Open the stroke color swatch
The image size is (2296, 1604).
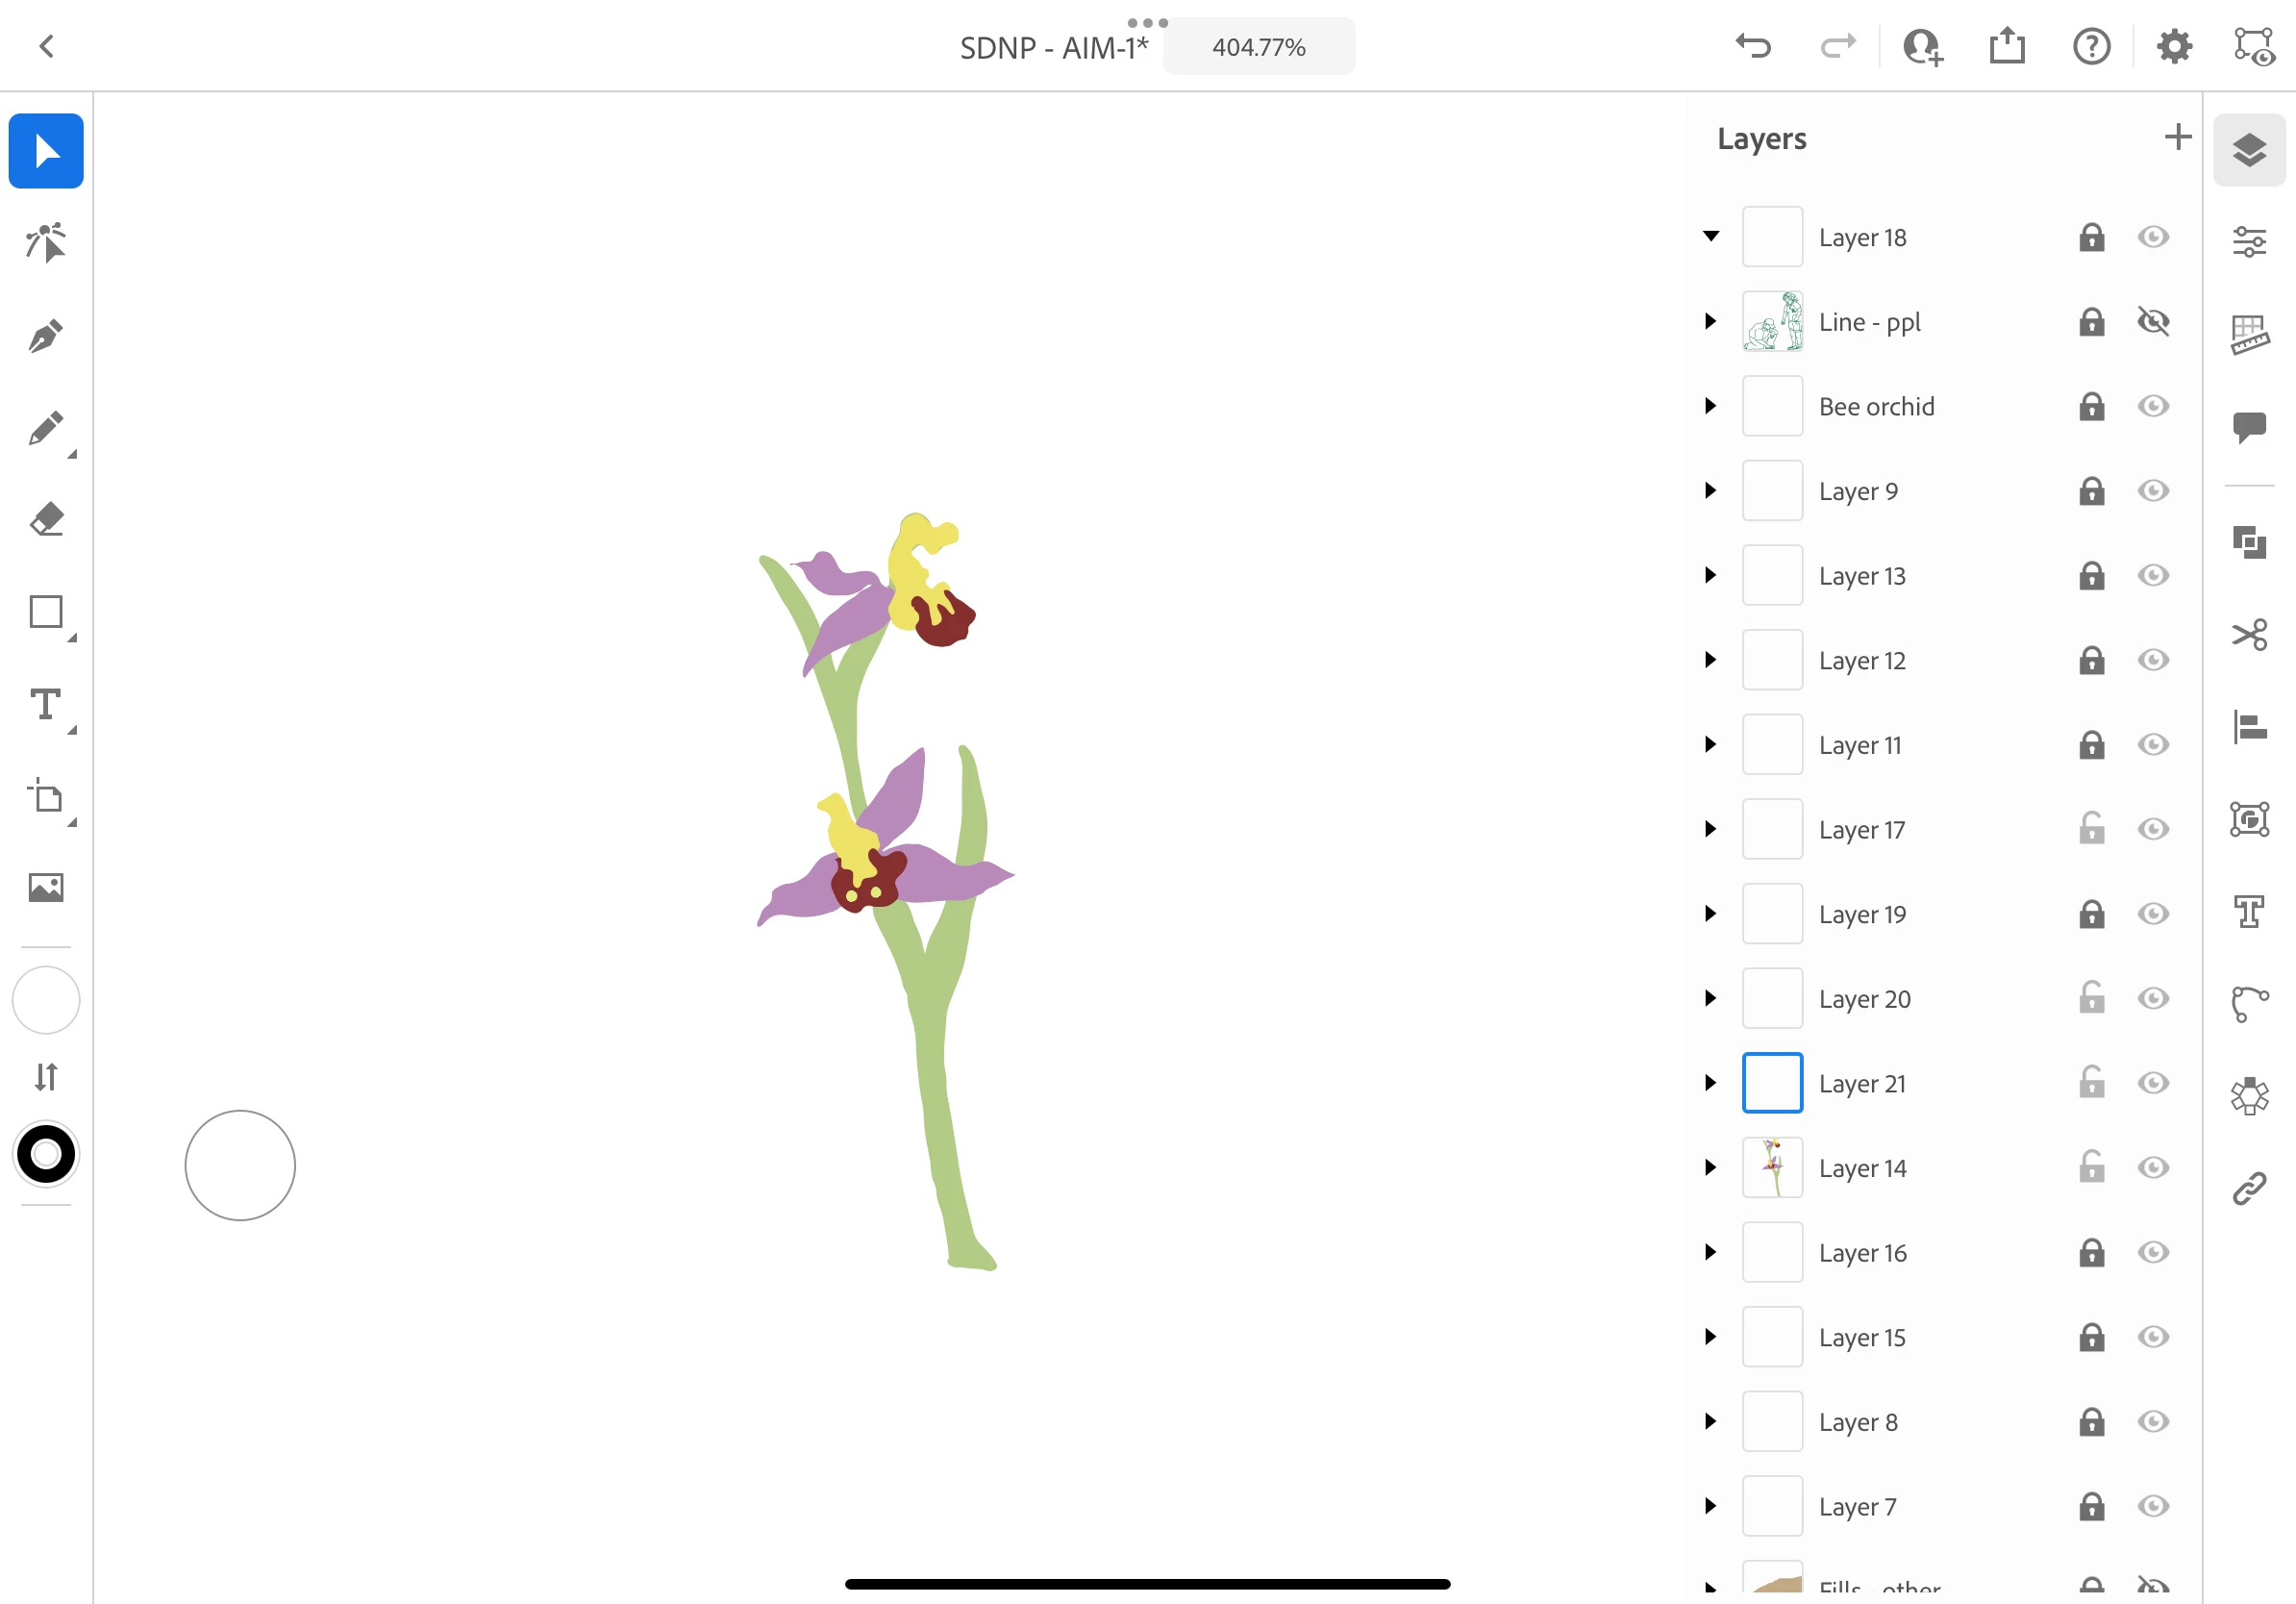[x=46, y=1155]
